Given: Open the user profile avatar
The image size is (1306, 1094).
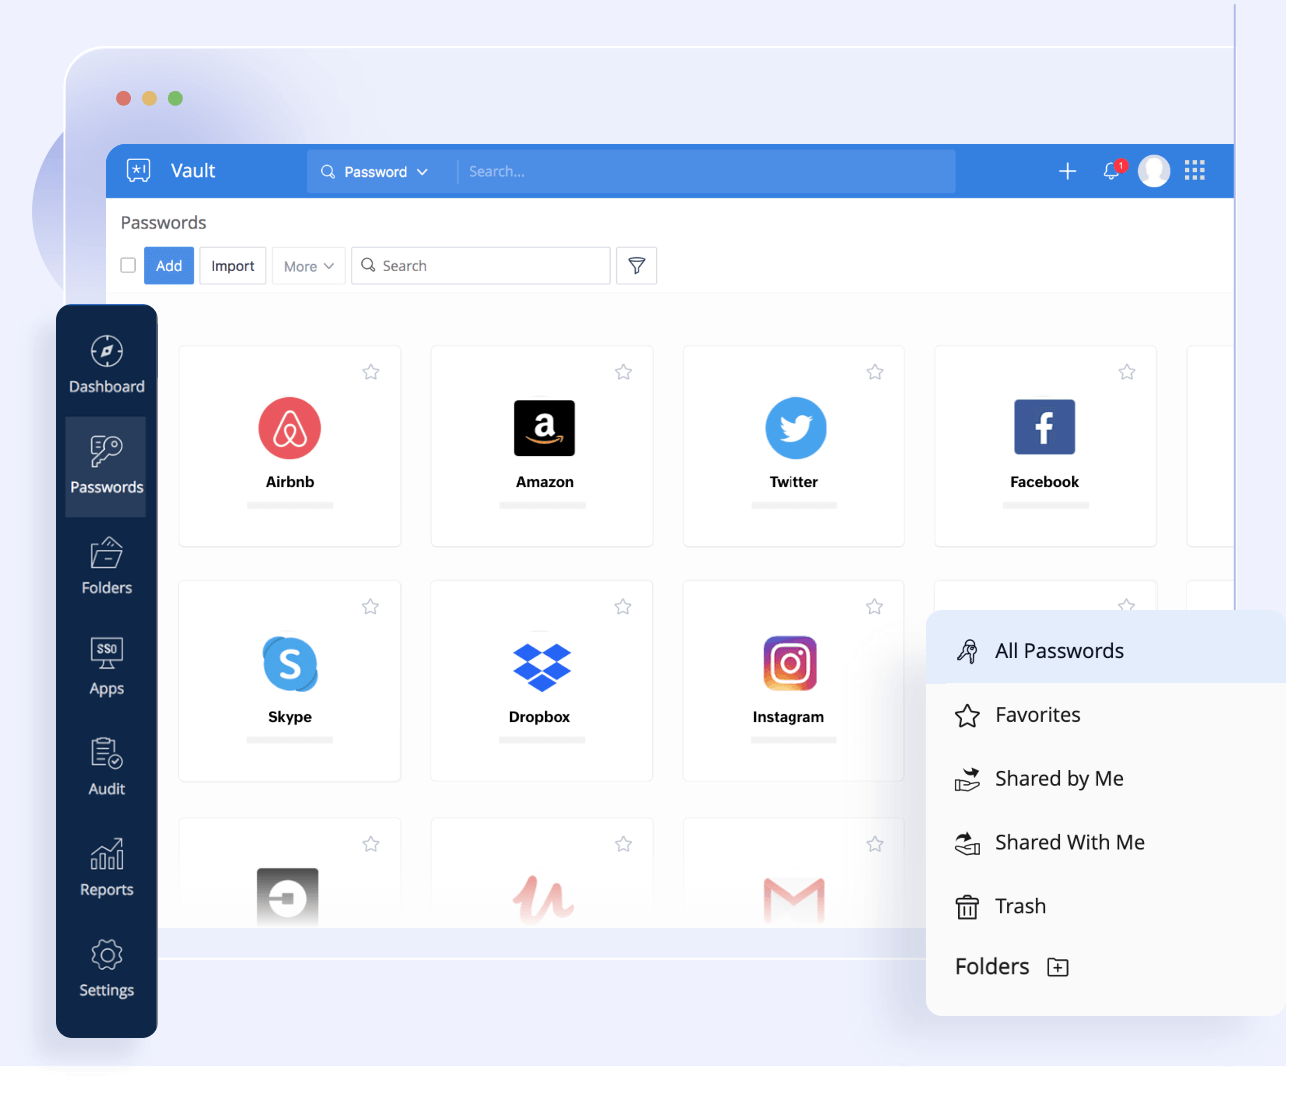Looking at the screenshot, I should pos(1154,171).
